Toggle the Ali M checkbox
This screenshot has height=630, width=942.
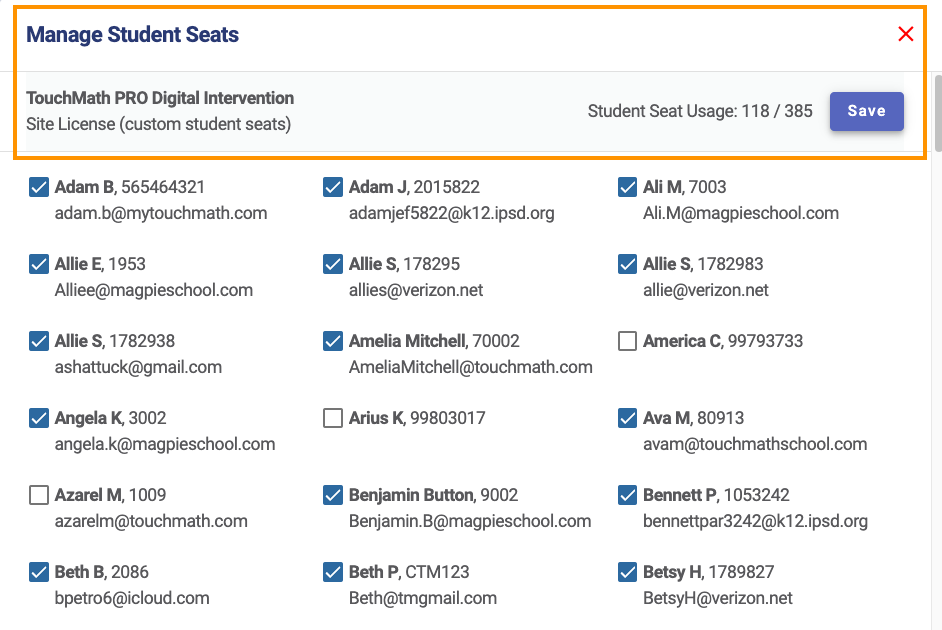point(627,187)
